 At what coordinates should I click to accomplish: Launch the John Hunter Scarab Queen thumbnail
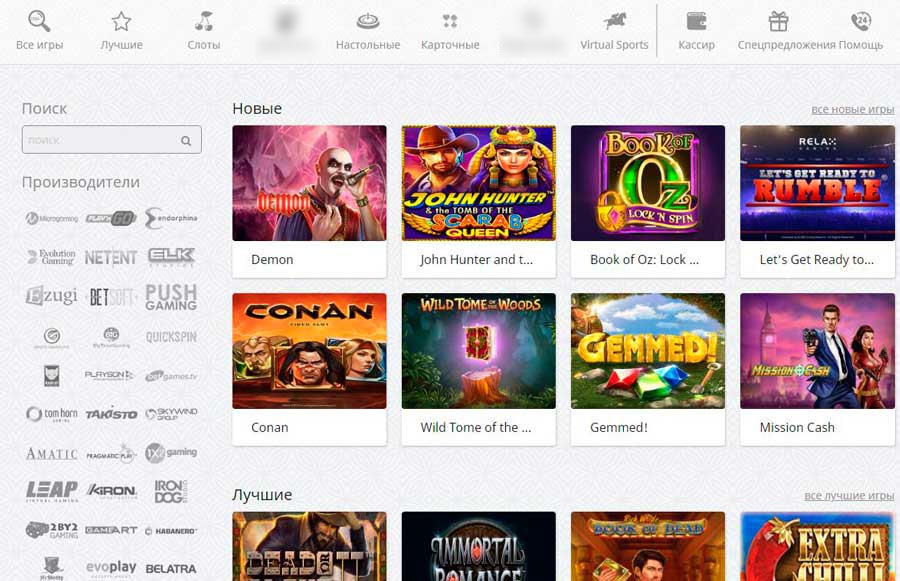479,183
